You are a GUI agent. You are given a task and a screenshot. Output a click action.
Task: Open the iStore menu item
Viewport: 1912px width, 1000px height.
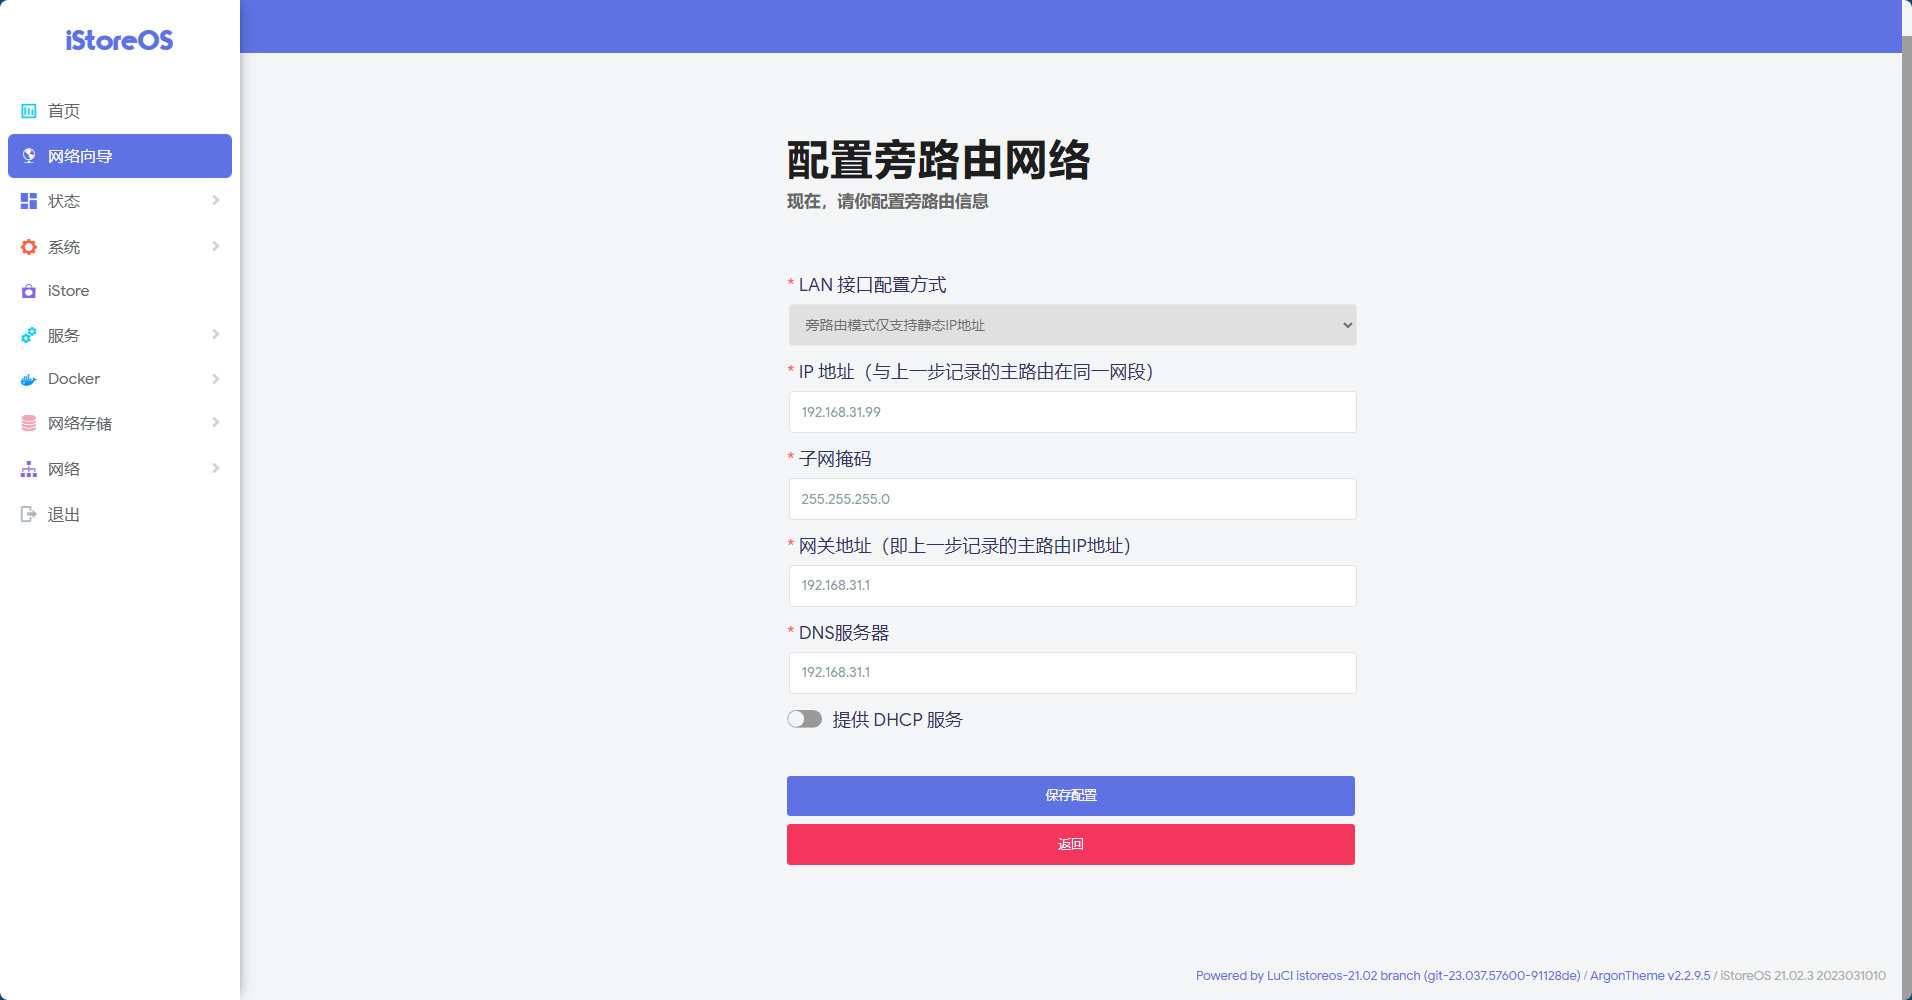pos(120,291)
